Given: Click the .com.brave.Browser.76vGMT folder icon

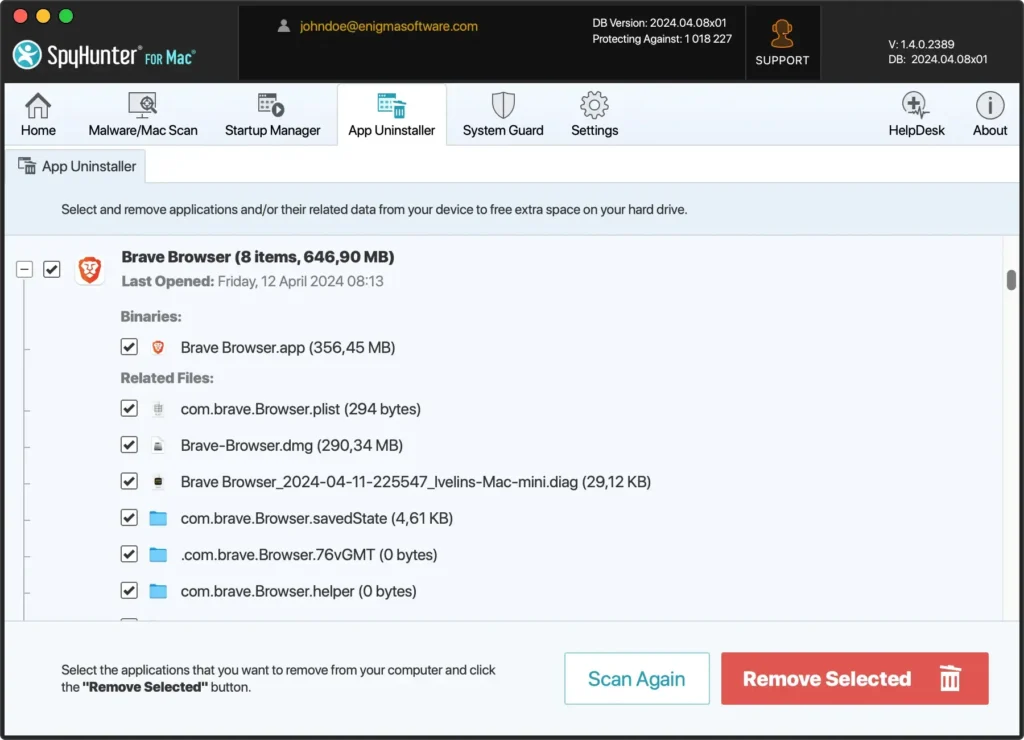Looking at the screenshot, I should point(158,555).
